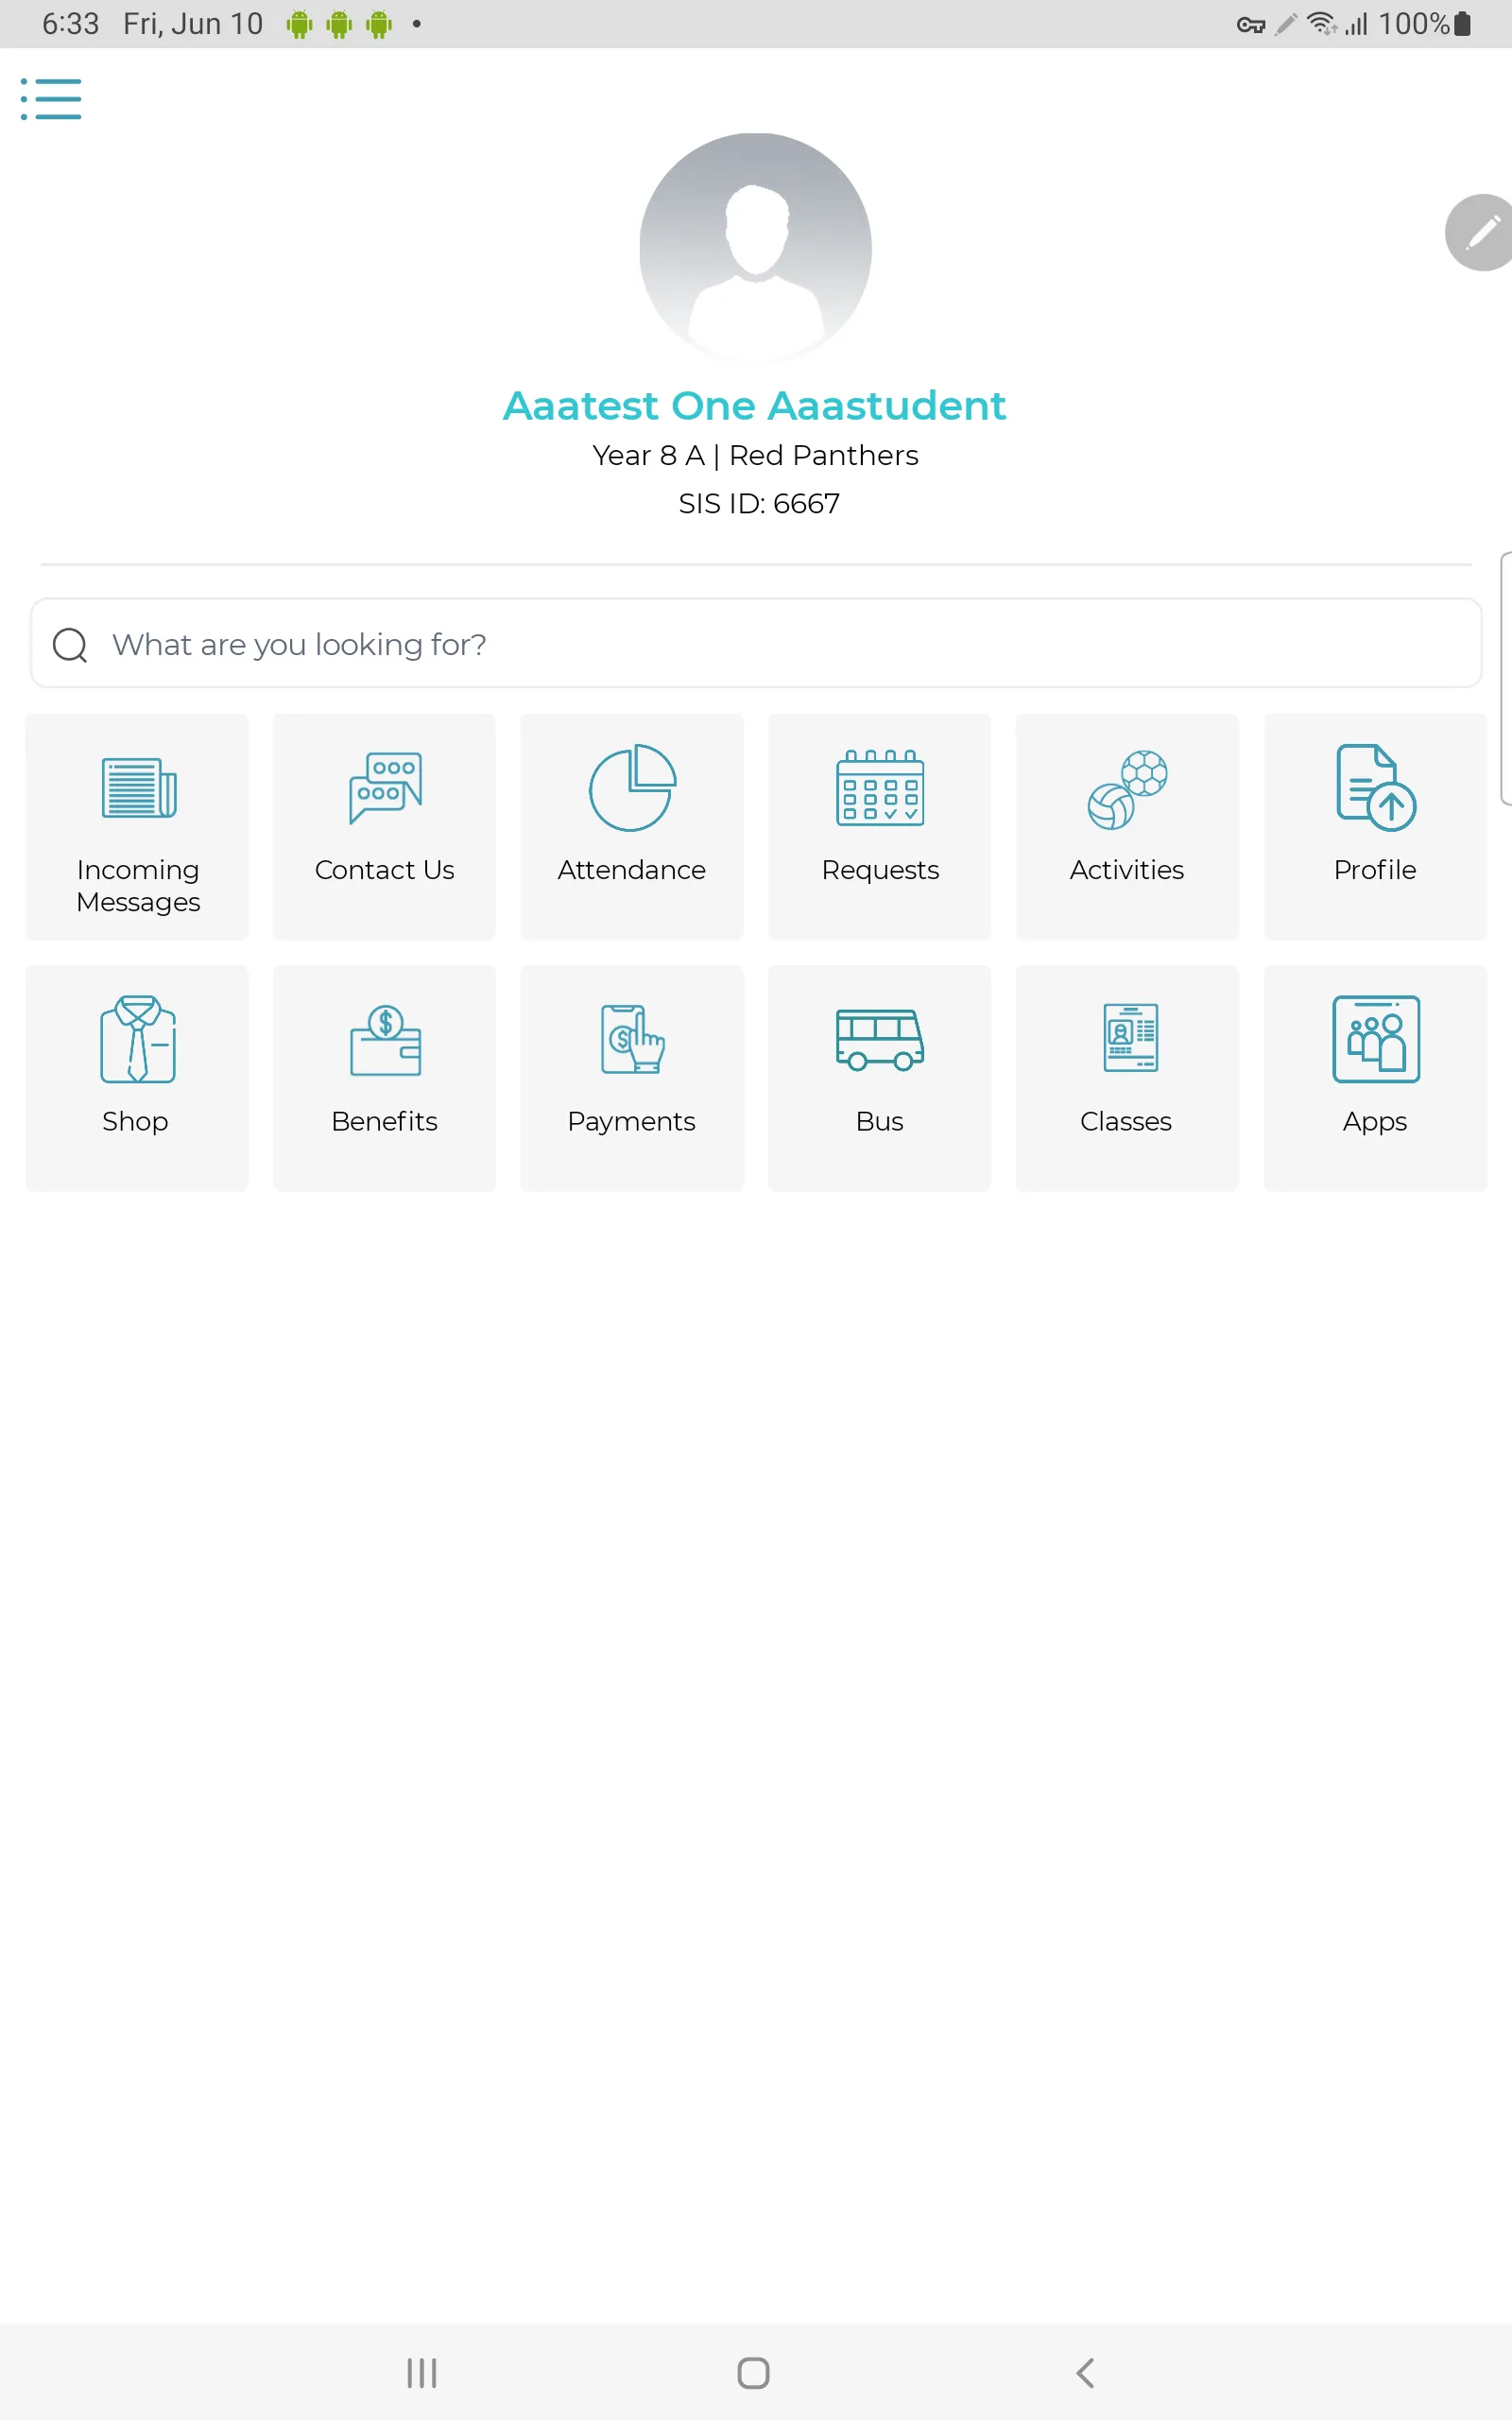Screen dimensions: 1512x2420
Task: Open the Apps people icon
Action: [1376, 1039]
